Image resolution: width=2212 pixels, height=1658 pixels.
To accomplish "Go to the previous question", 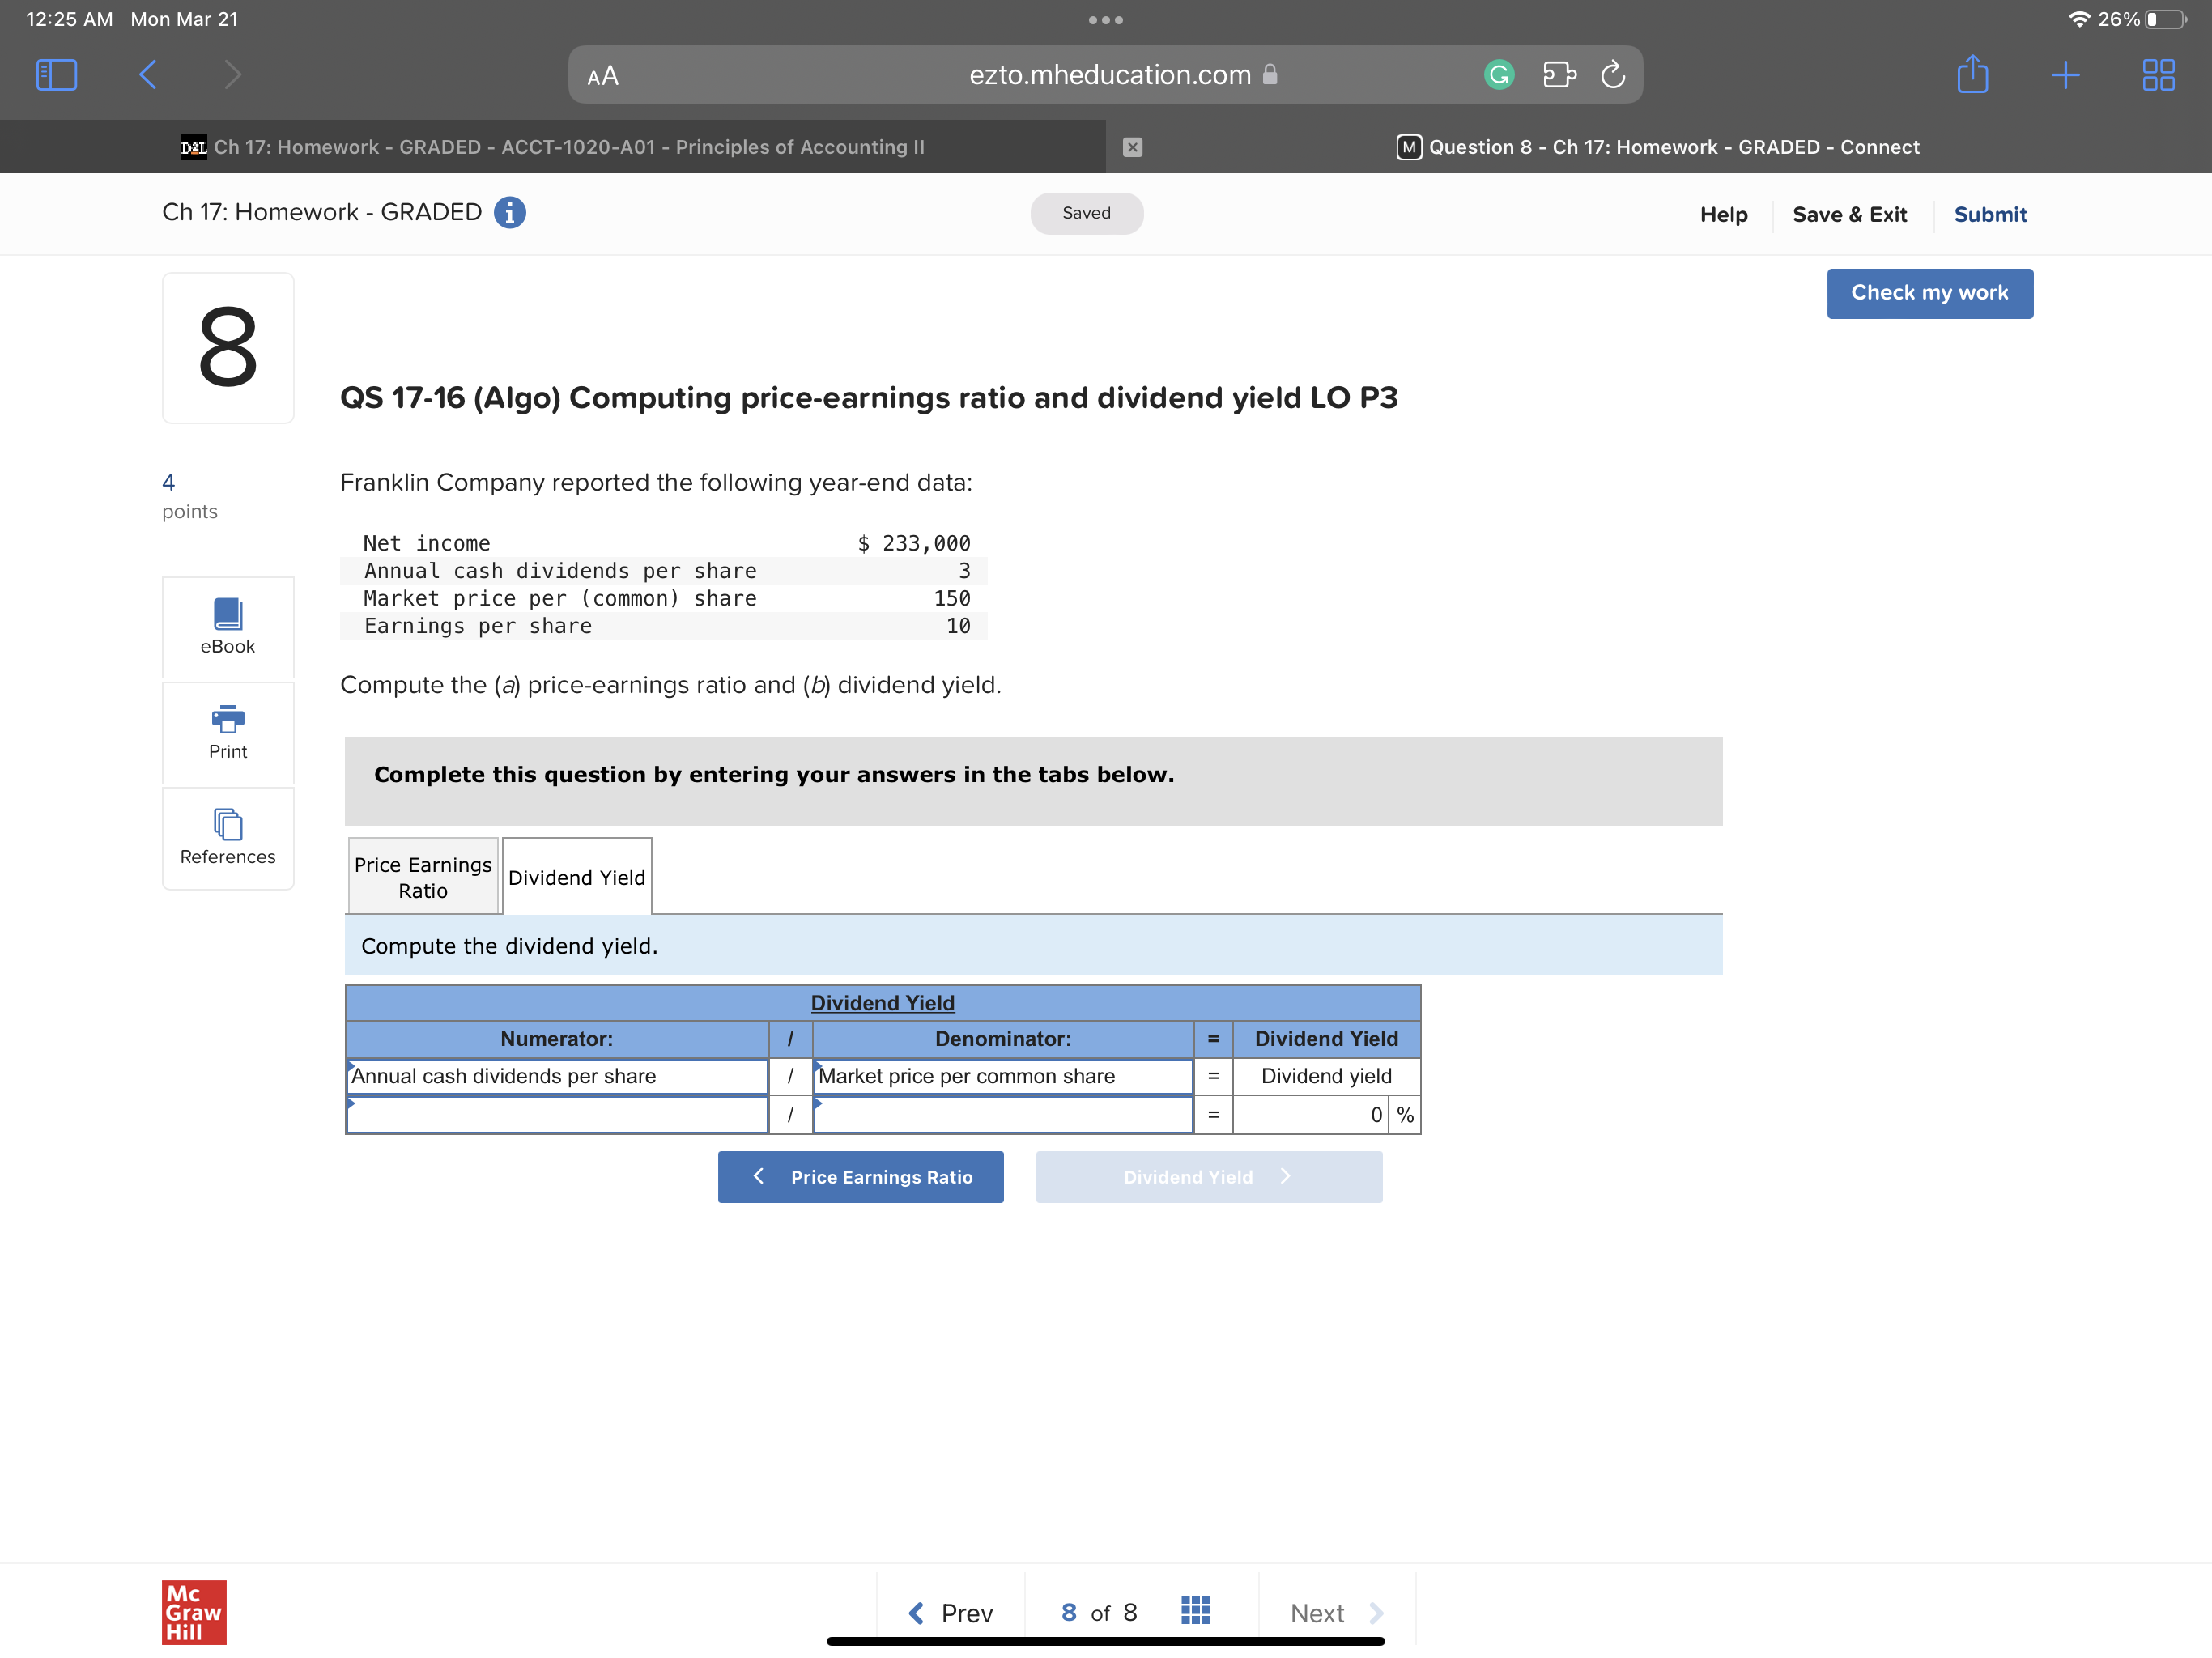I will click(951, 1612).
